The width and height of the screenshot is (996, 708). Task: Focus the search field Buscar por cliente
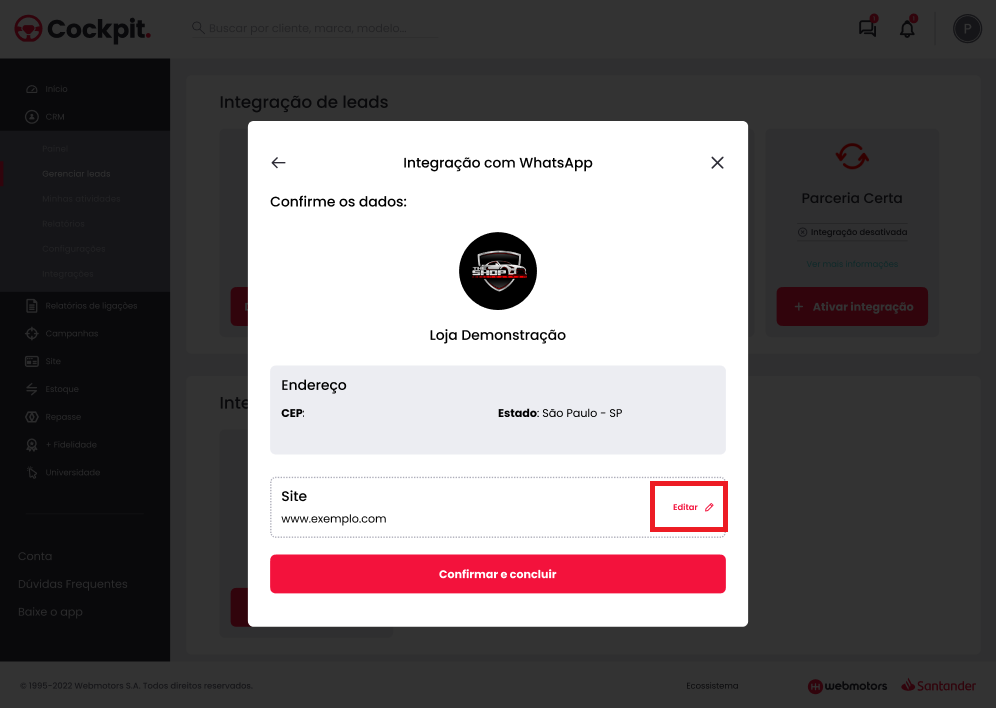point(314,28)
